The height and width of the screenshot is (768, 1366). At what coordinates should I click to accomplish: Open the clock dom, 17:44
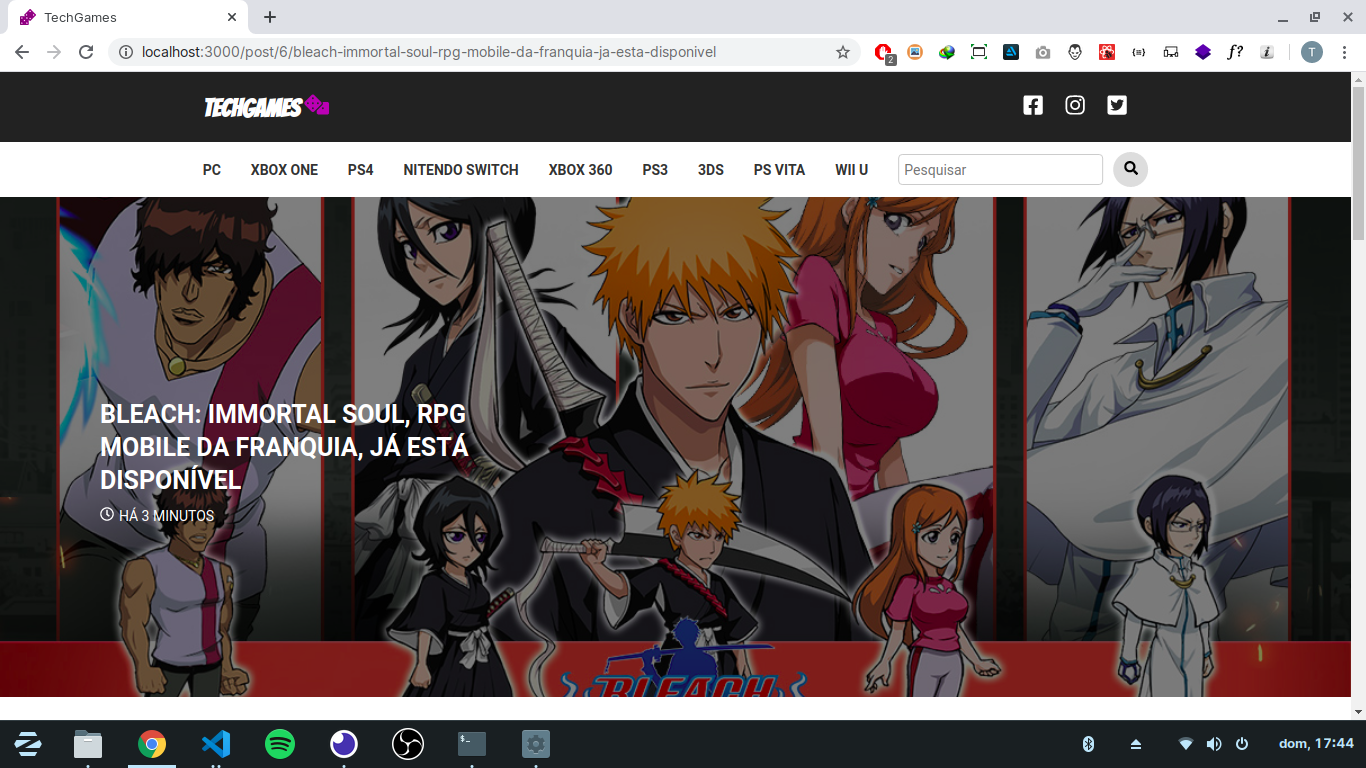tap(1316, 744)
